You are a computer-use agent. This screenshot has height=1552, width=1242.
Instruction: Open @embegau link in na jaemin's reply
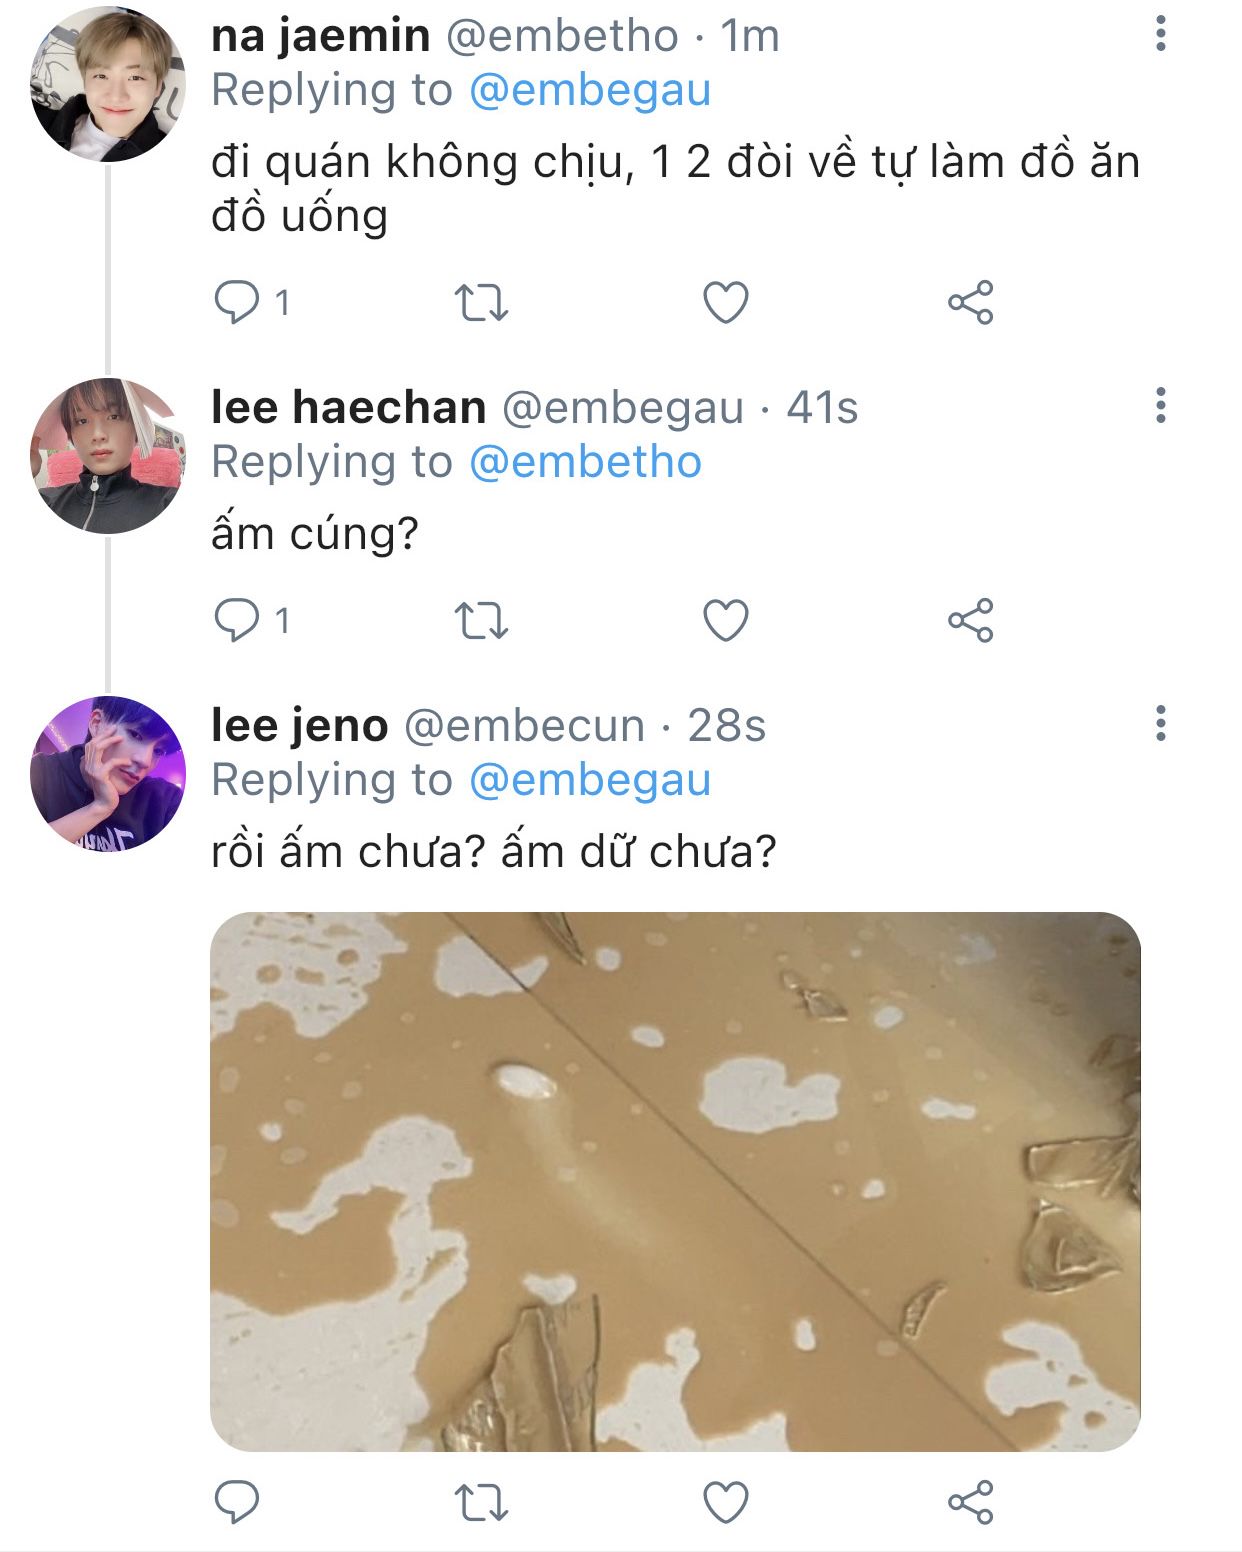(x=589, y=91)
